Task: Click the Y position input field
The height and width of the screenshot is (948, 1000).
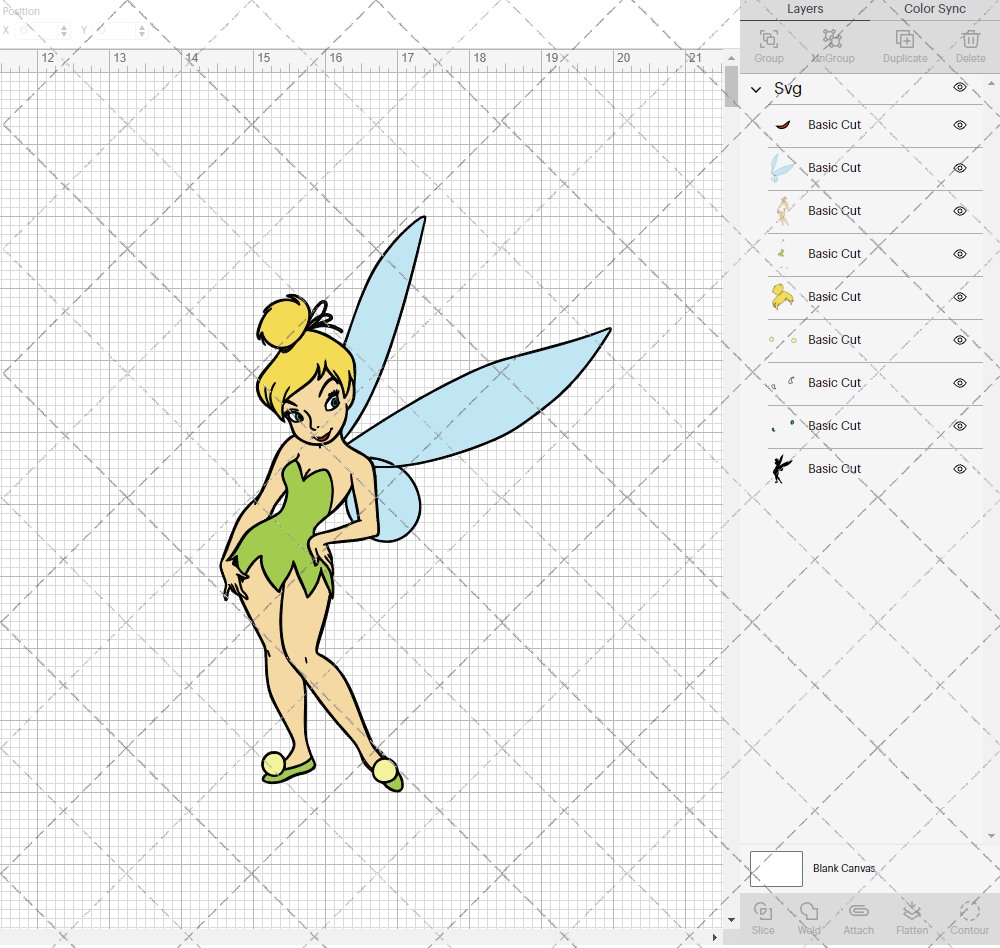Action: click(115, 30)
